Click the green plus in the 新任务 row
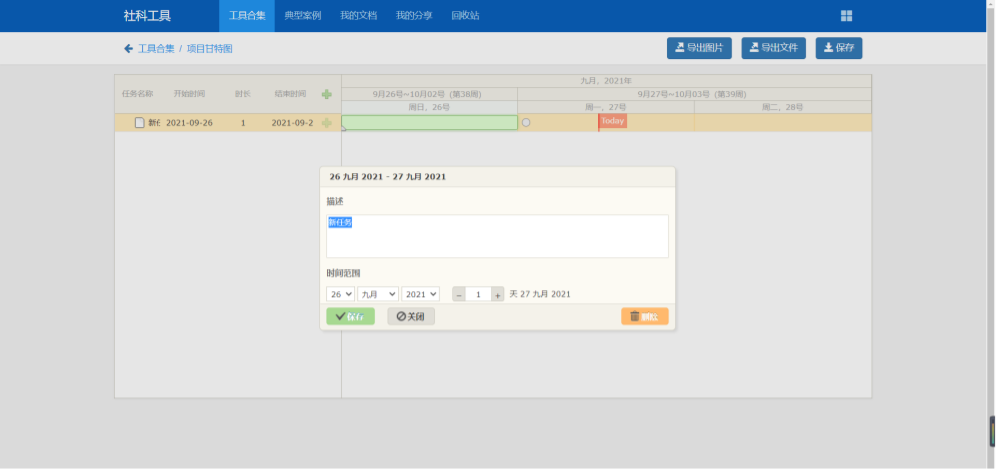The height and width of the screenshot is (473, 999). 327,123
